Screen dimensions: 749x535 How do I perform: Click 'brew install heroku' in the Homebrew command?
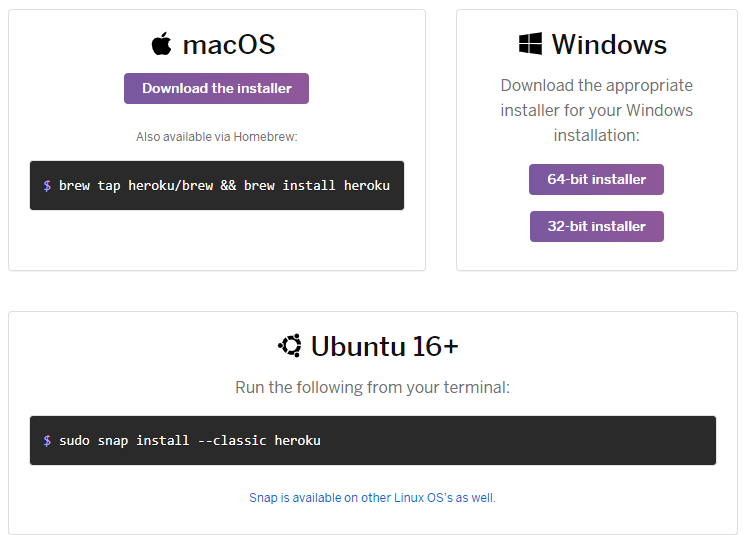[x=316, y=186]
